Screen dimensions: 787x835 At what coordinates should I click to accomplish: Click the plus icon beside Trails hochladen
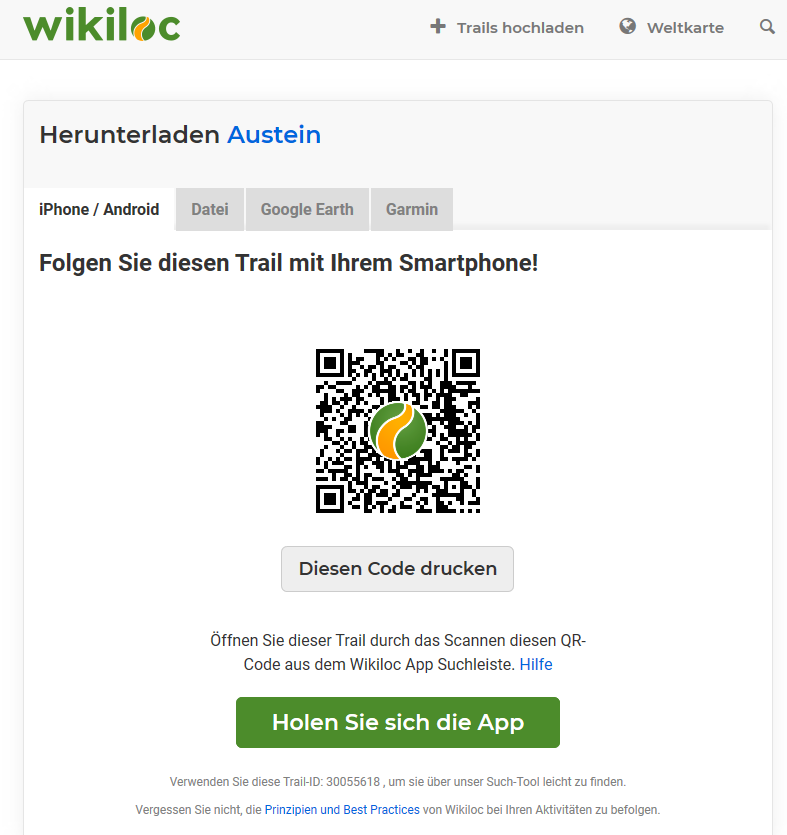438,26
